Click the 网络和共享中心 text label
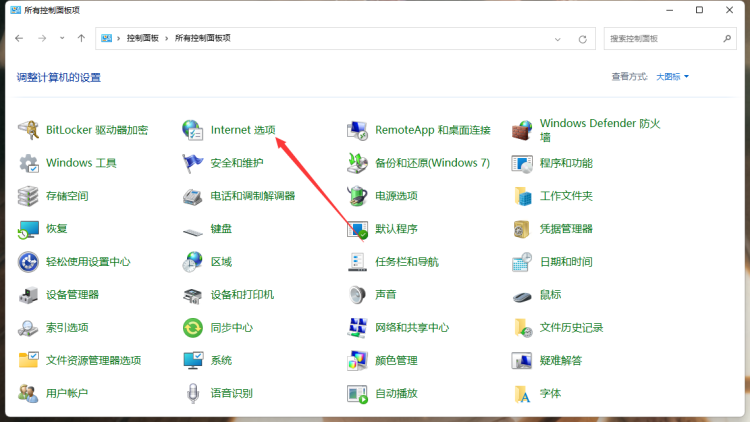Image resolution: width=750 pixels, height=422 pixels. (412, 328)
